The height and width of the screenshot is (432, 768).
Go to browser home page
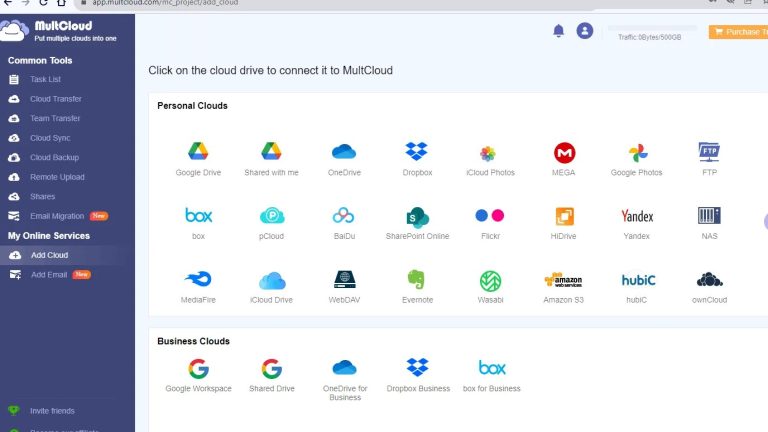tap(61, 3)
